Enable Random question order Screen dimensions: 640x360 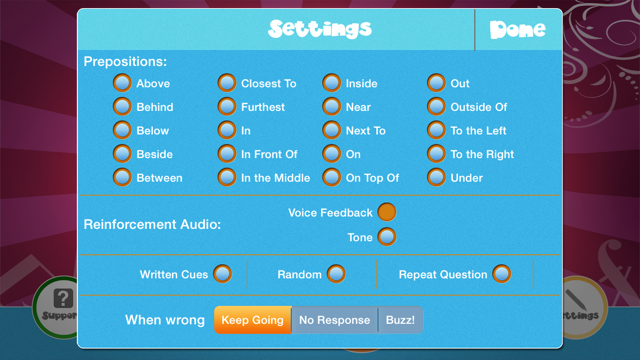(336, 274)
